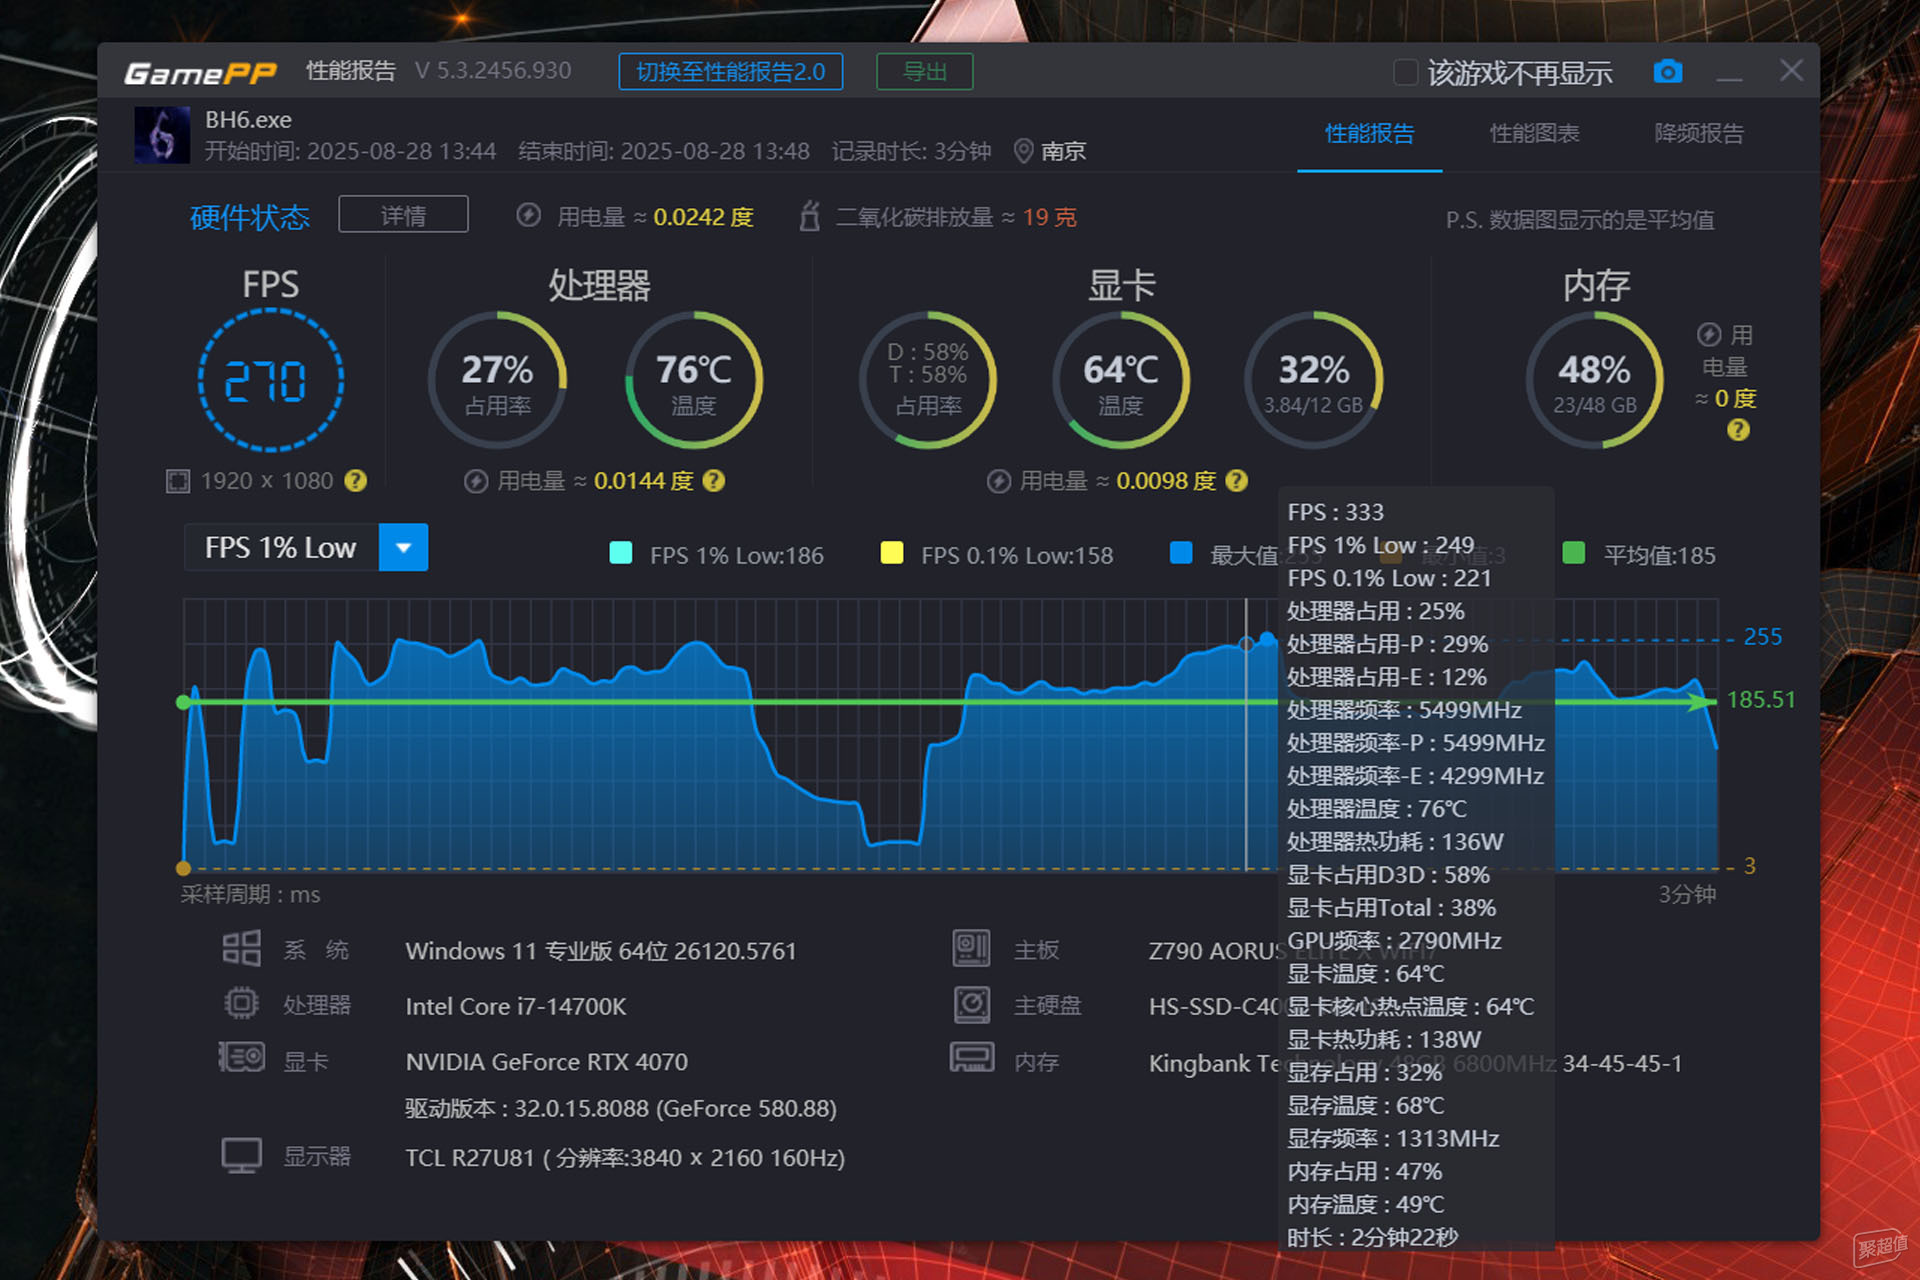Switch to the 降频报告 tab
Screen dimensions: 1920x1280
click(x=1699, y=134)
